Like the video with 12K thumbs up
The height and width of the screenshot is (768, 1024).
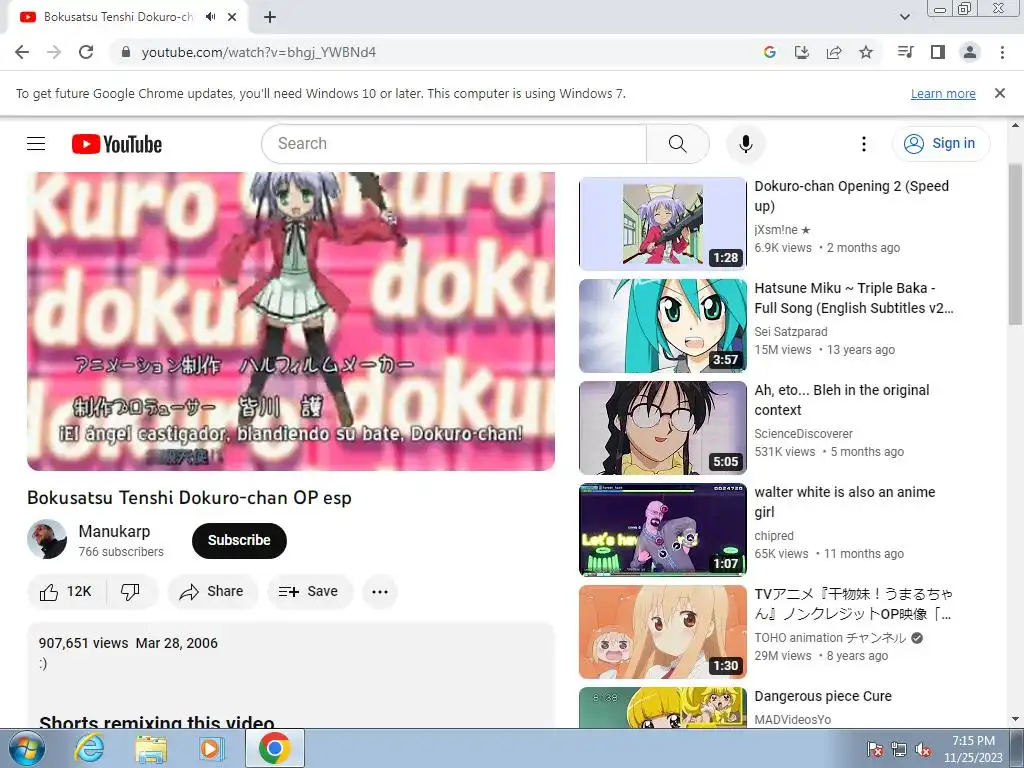point(67,592)
